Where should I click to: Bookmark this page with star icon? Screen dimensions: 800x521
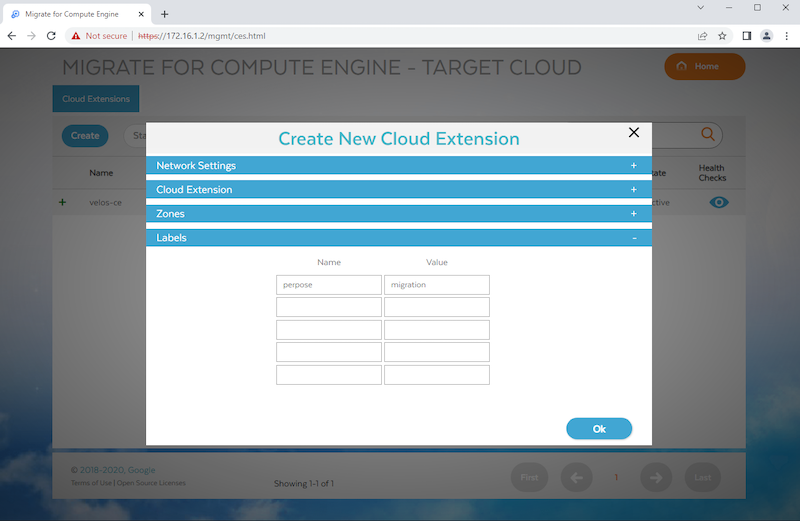click(722, 35)
